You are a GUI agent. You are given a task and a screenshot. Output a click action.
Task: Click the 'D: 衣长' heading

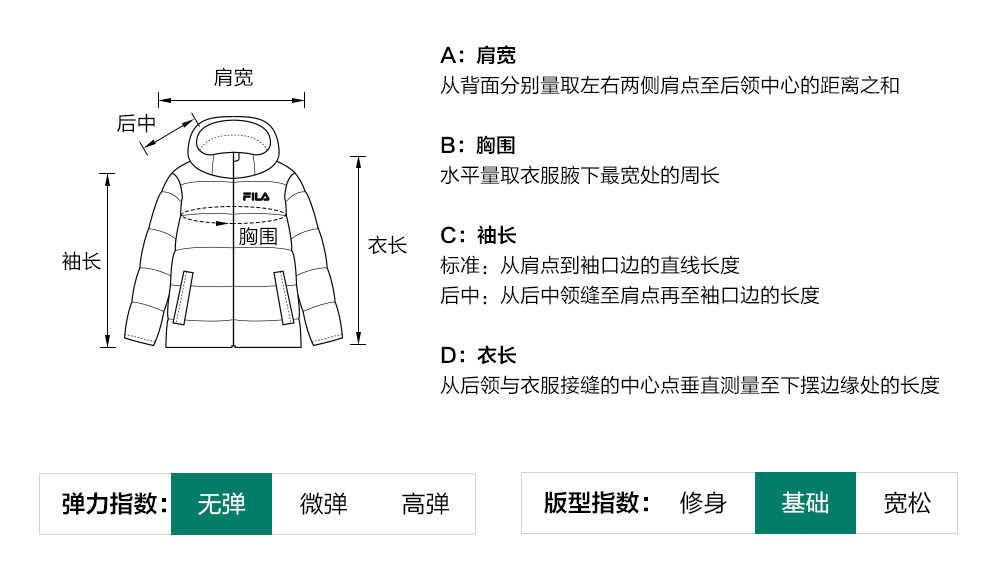coord(478,355)
